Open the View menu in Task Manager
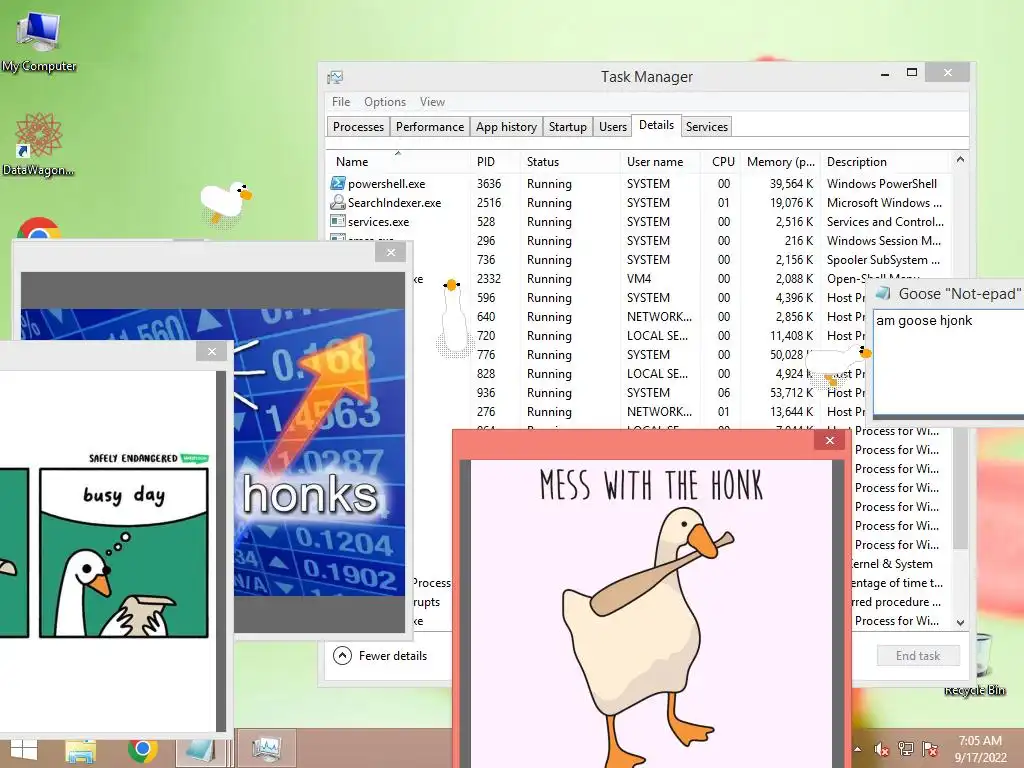The image size is (1024, 768). pos(432,102)
